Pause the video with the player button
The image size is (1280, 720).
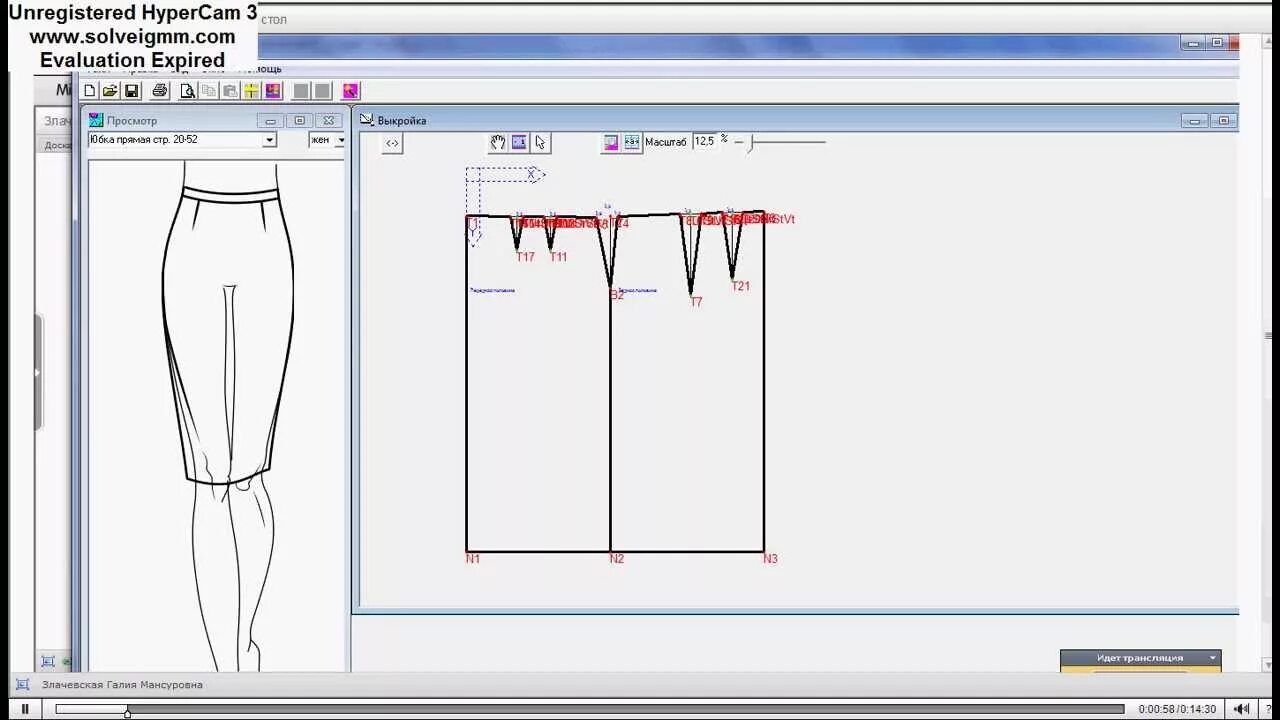coord(25,709)
